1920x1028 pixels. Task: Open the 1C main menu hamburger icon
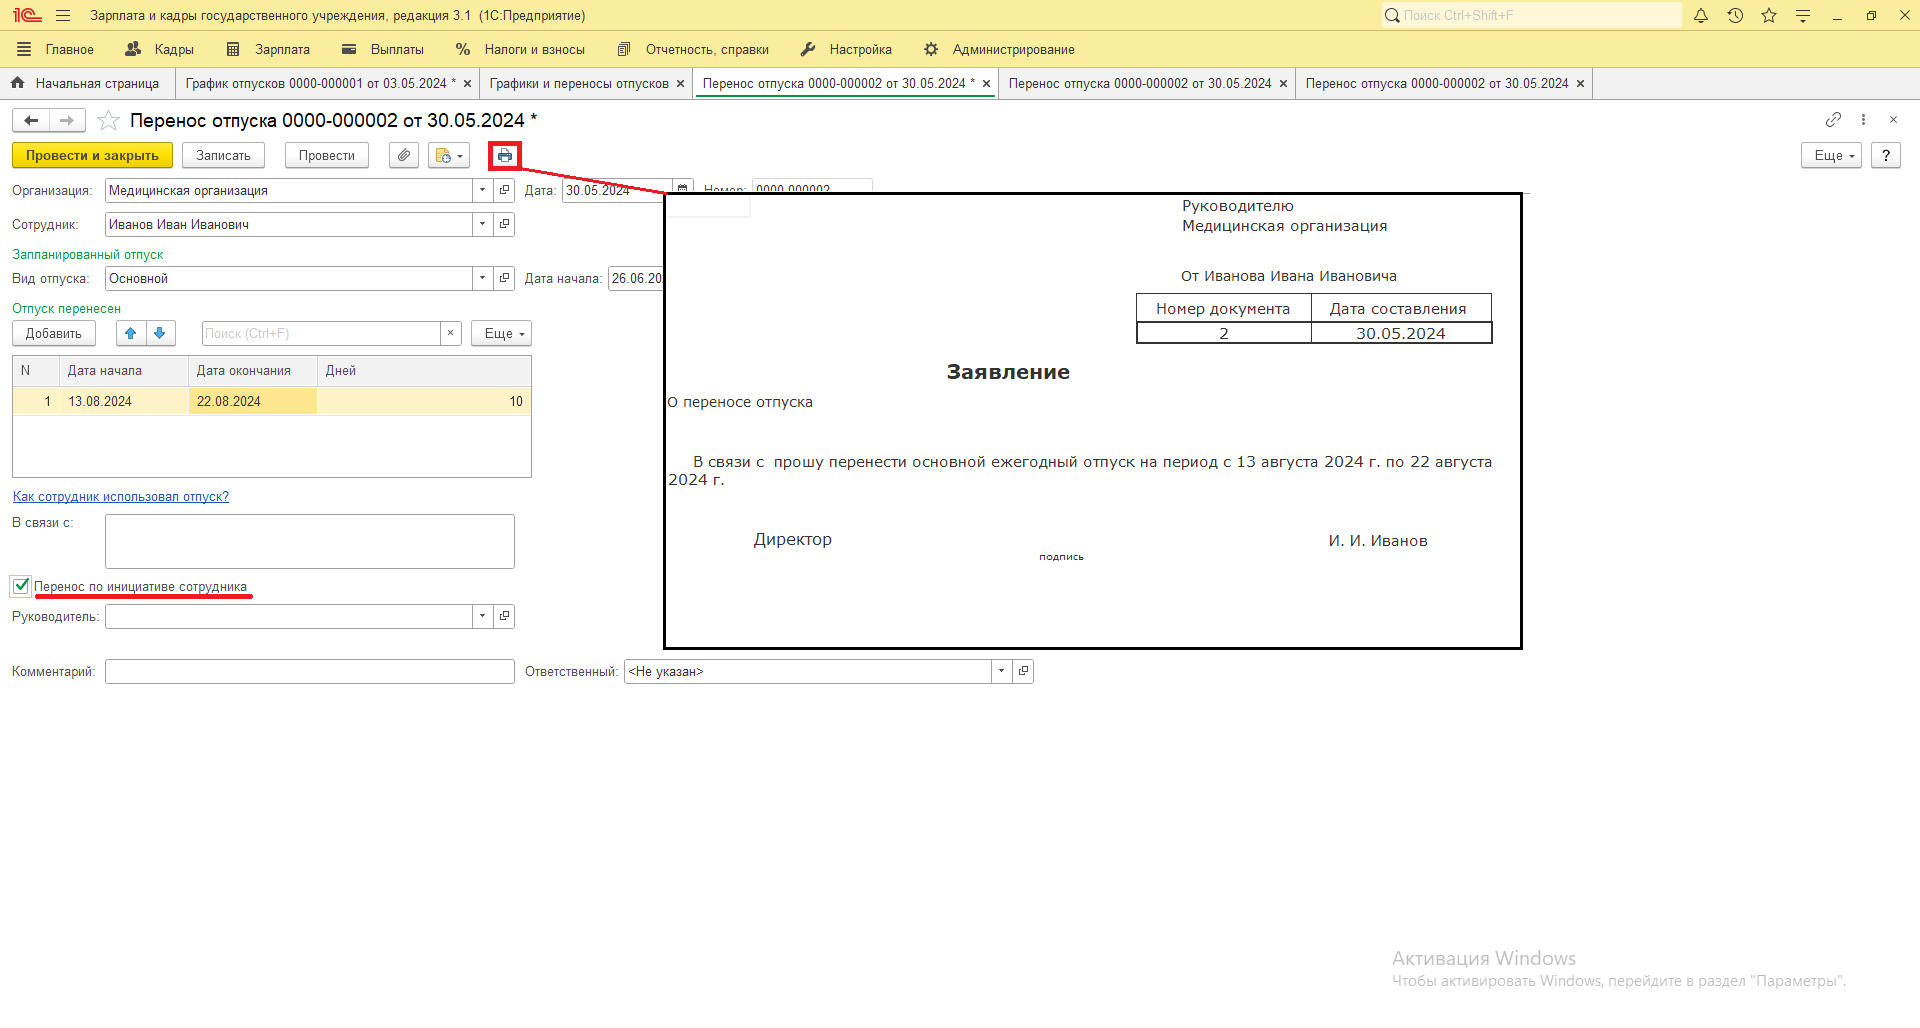pyautogui.click(x=63, y=16)
